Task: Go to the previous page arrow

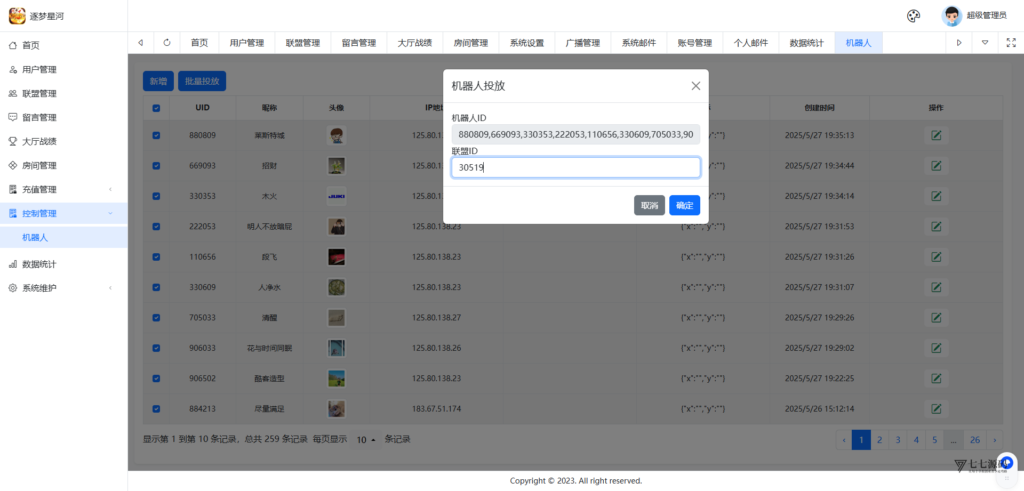Action: (844, 440)
